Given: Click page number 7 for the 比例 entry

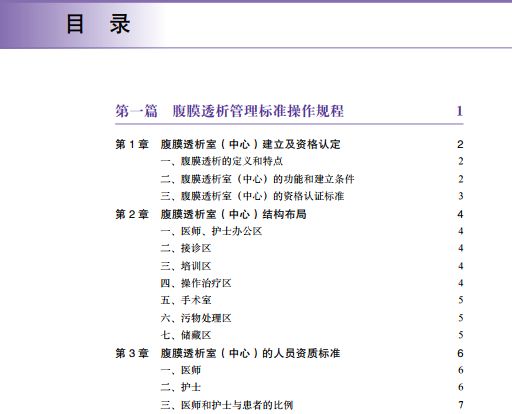Looking at the screenshot, I should (461, 405).
